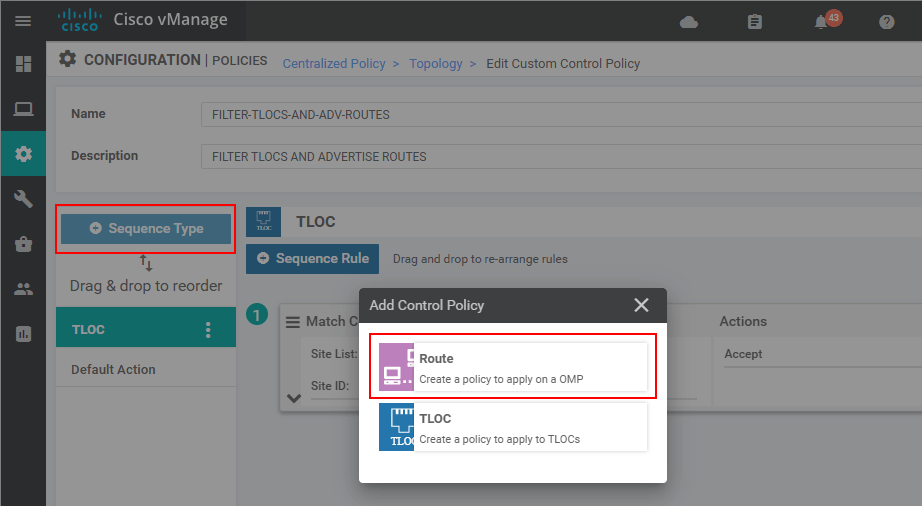
Task: Open the Tools wrench sidebar icon
Action: coord(23,199)
